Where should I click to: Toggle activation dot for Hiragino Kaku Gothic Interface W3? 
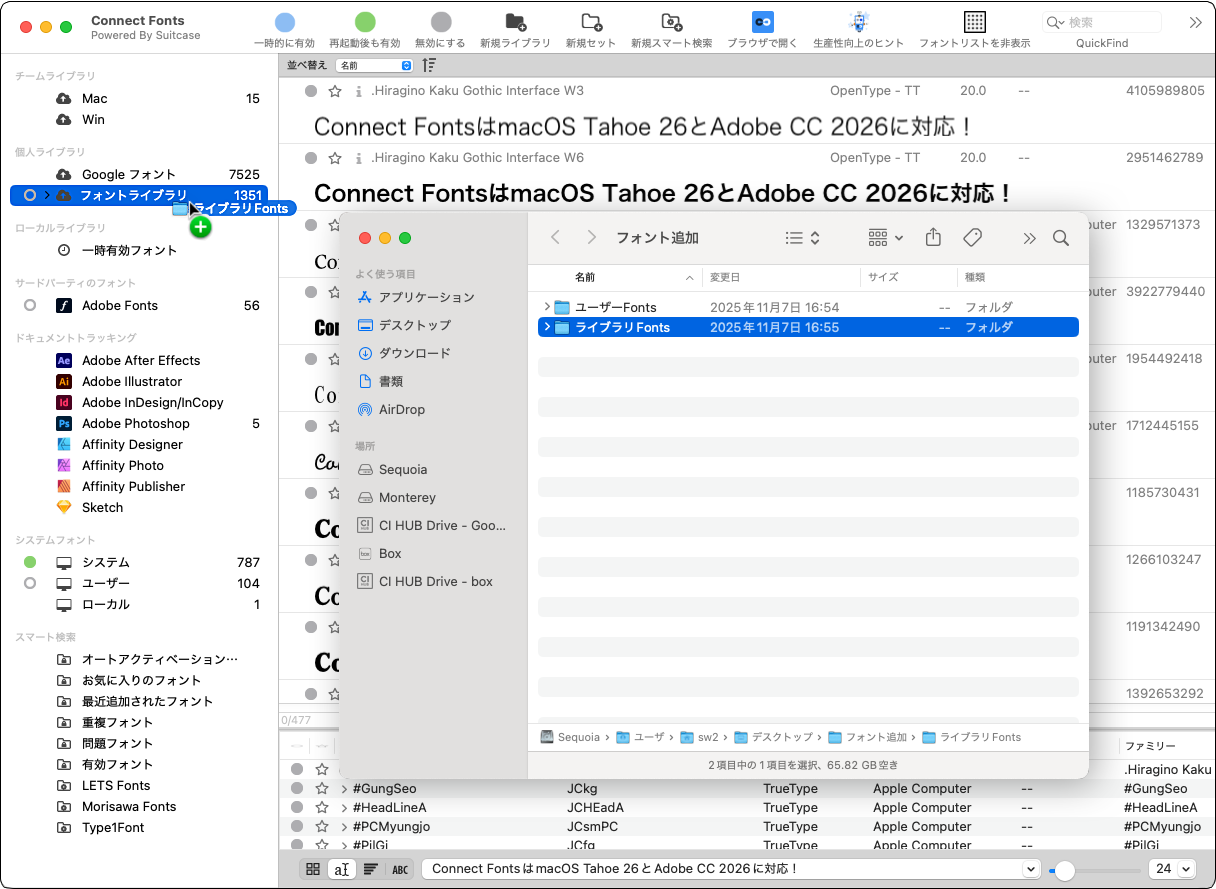[311, 91]
